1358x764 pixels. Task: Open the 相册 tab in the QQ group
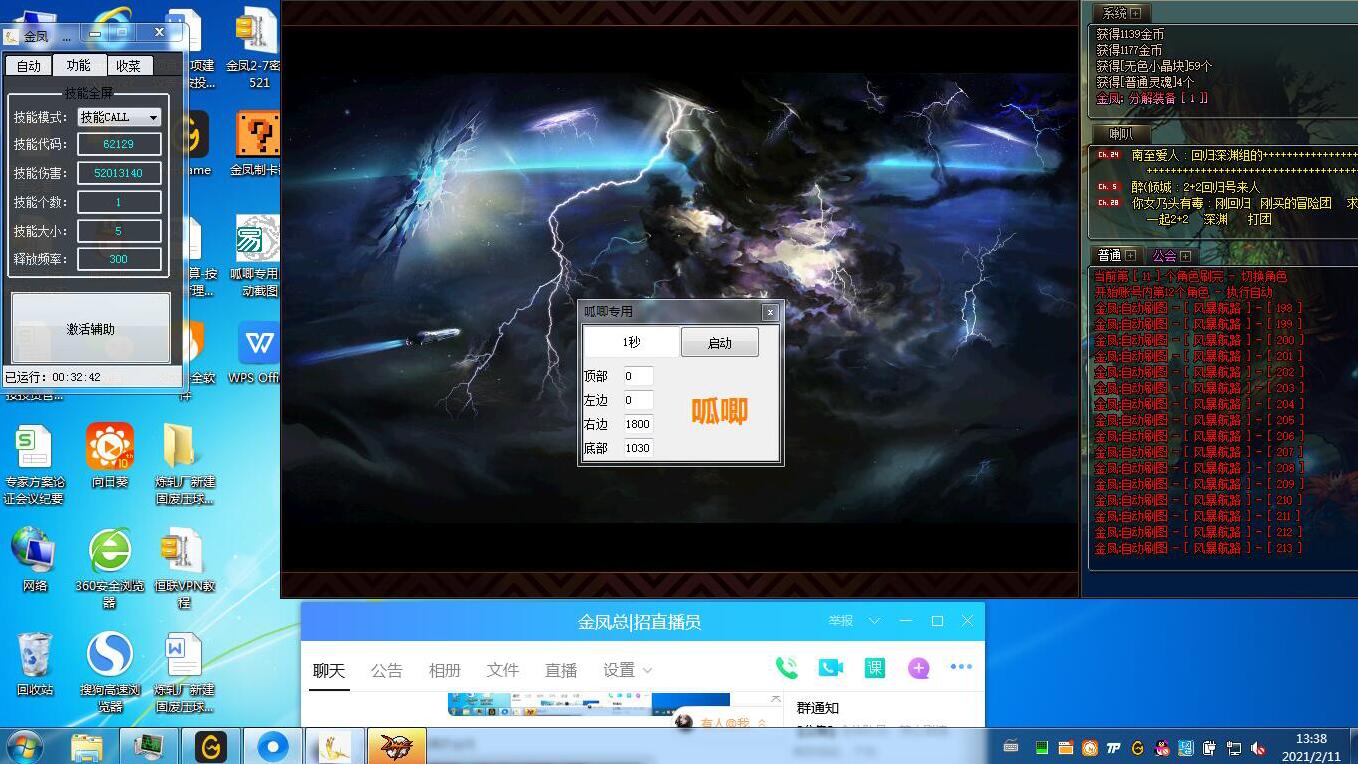(445, 670)
